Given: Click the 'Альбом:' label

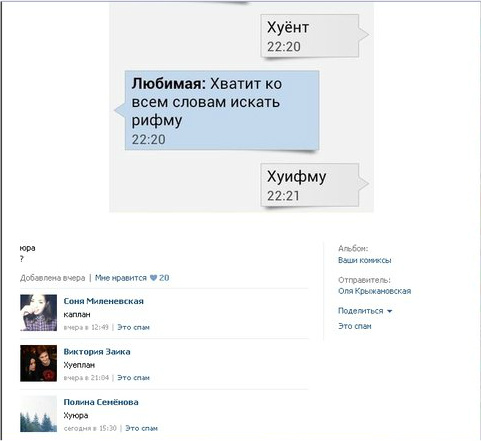Looking at the screenshot, I should (353, 249).
